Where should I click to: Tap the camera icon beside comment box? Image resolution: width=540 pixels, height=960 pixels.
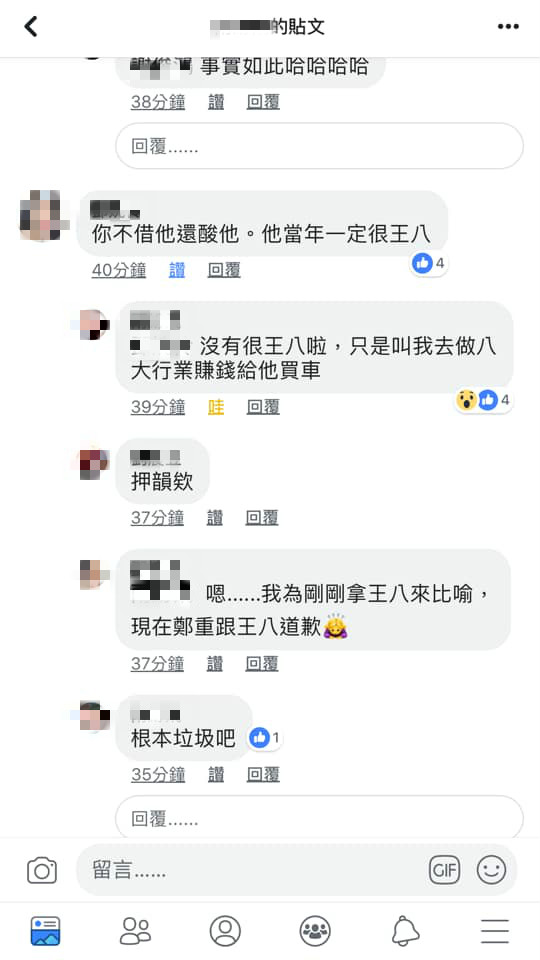point(42,870)
